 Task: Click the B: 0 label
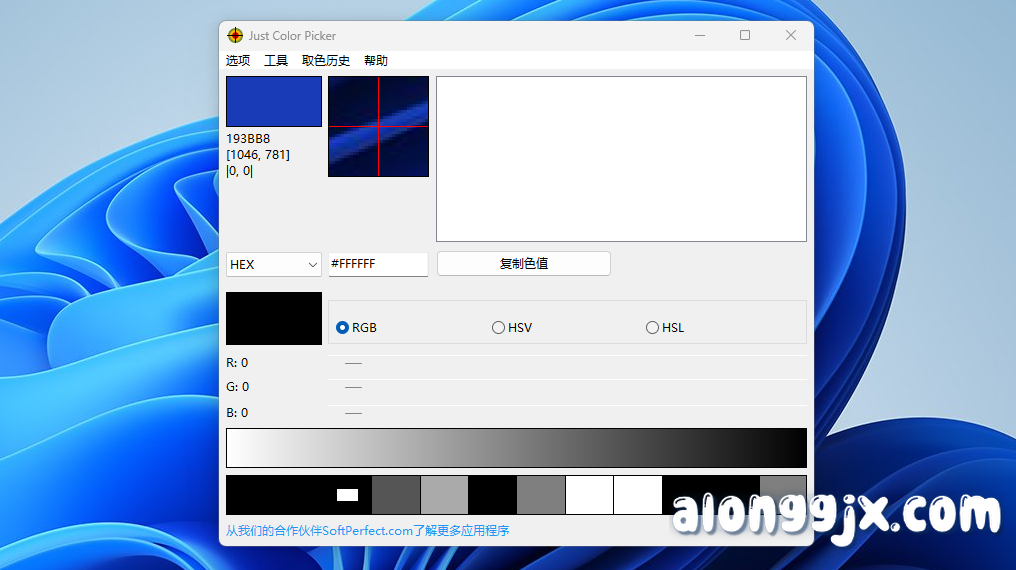[x=237, y=413]
